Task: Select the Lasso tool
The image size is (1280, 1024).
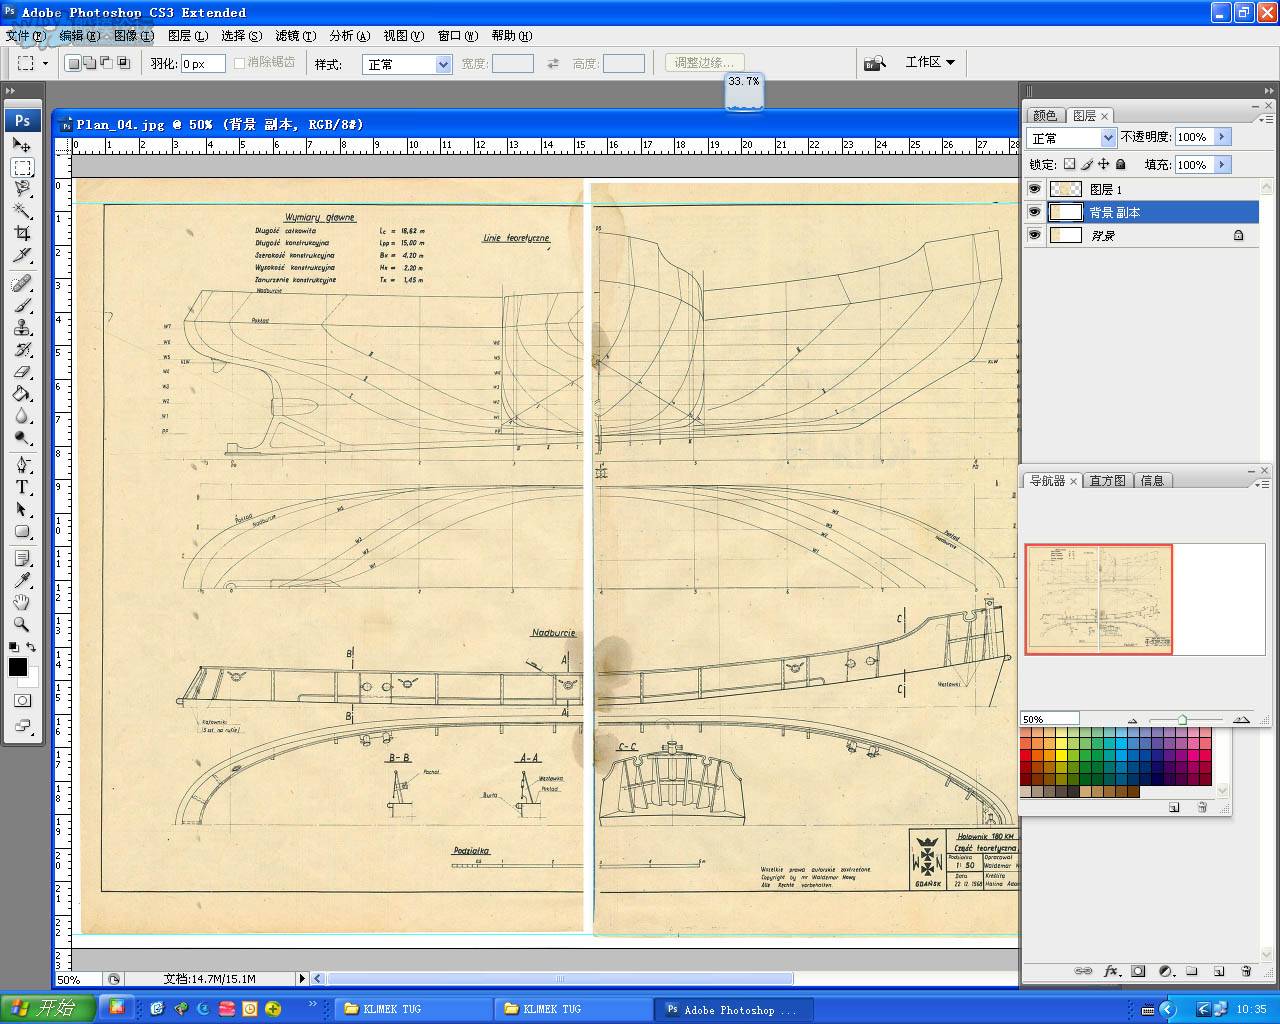Action: pos(22,189)
